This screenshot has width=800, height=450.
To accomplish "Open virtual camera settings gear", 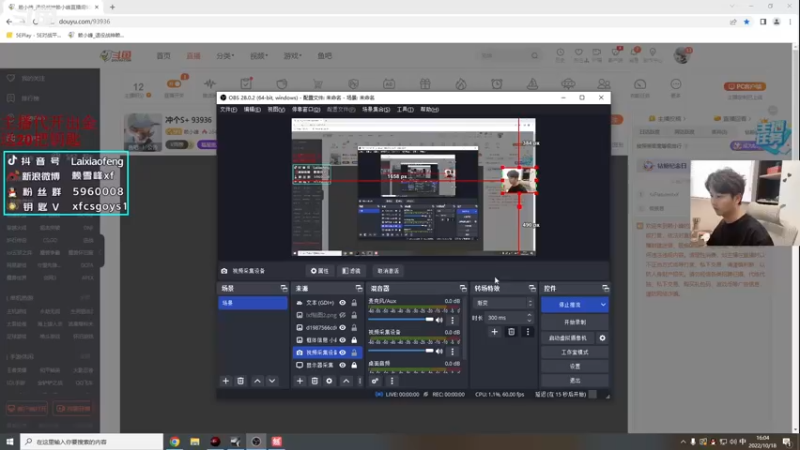I will click(x=602, y=338).
